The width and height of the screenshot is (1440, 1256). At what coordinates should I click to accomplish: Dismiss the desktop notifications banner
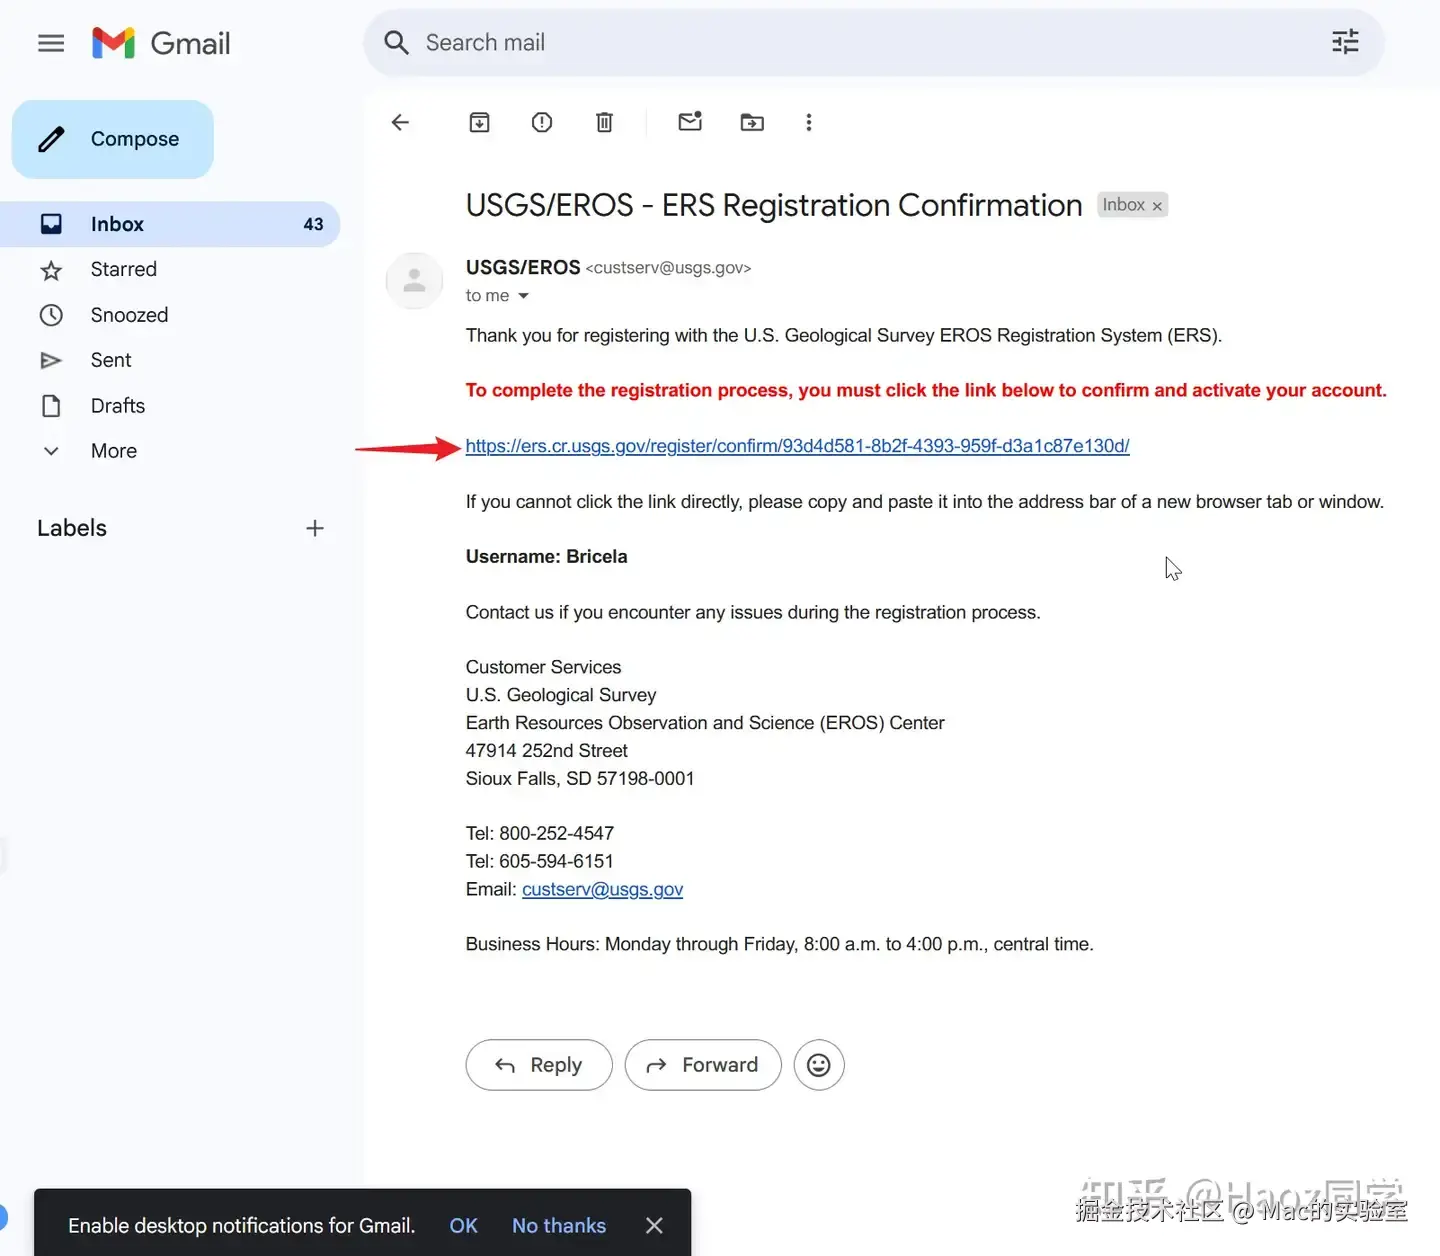pyautogui.click(x=654, y=1225)
